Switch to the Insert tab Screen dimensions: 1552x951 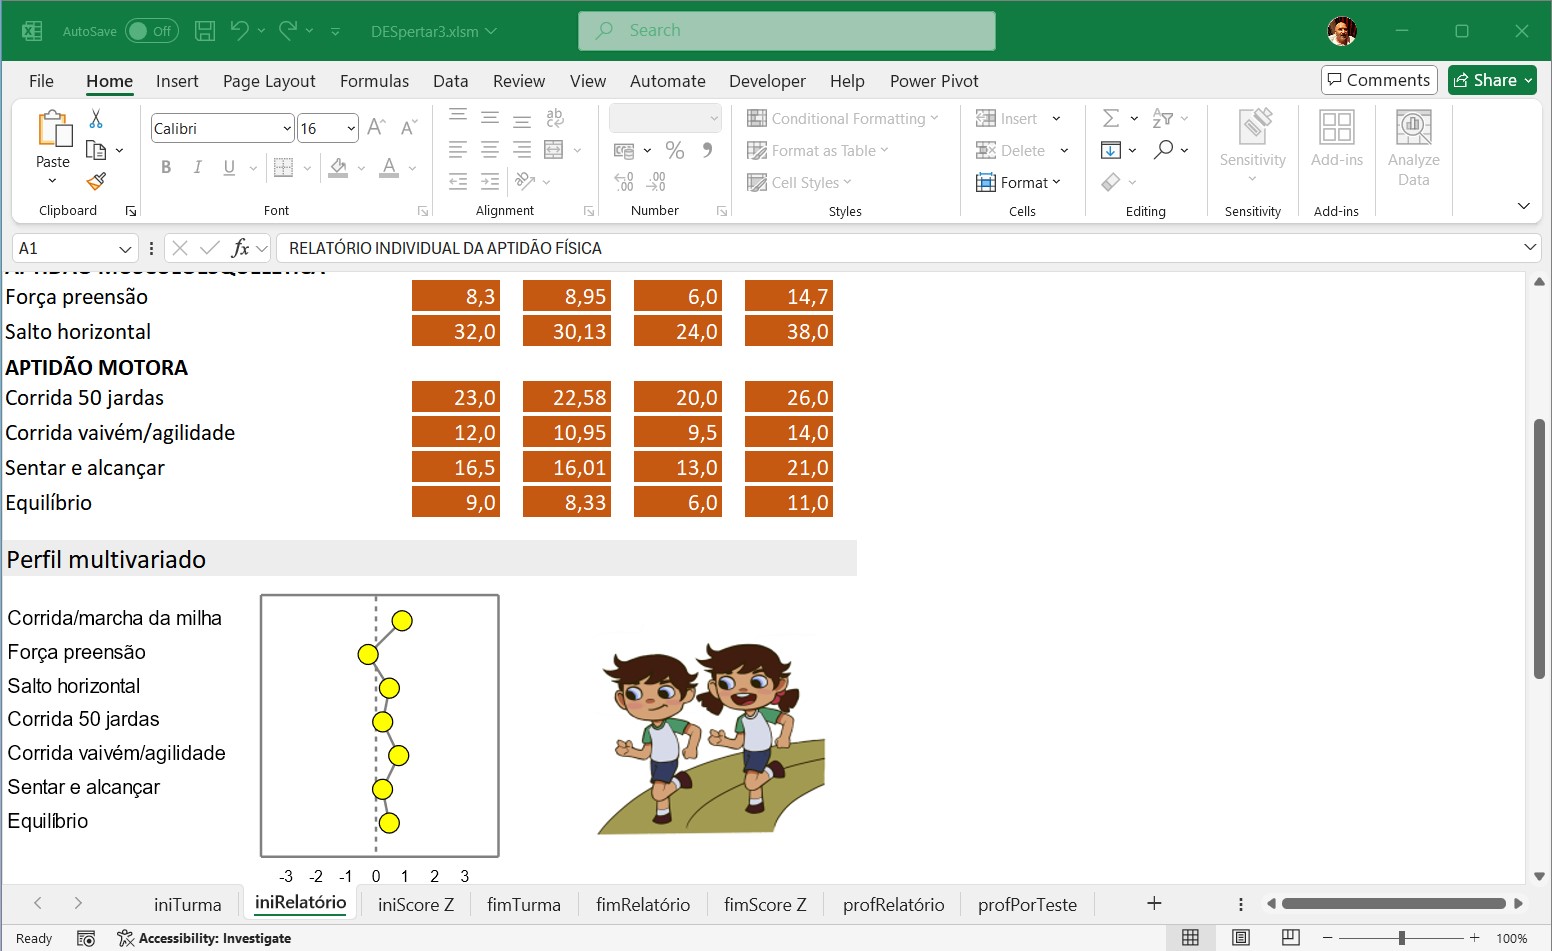[x=177, y=81]
